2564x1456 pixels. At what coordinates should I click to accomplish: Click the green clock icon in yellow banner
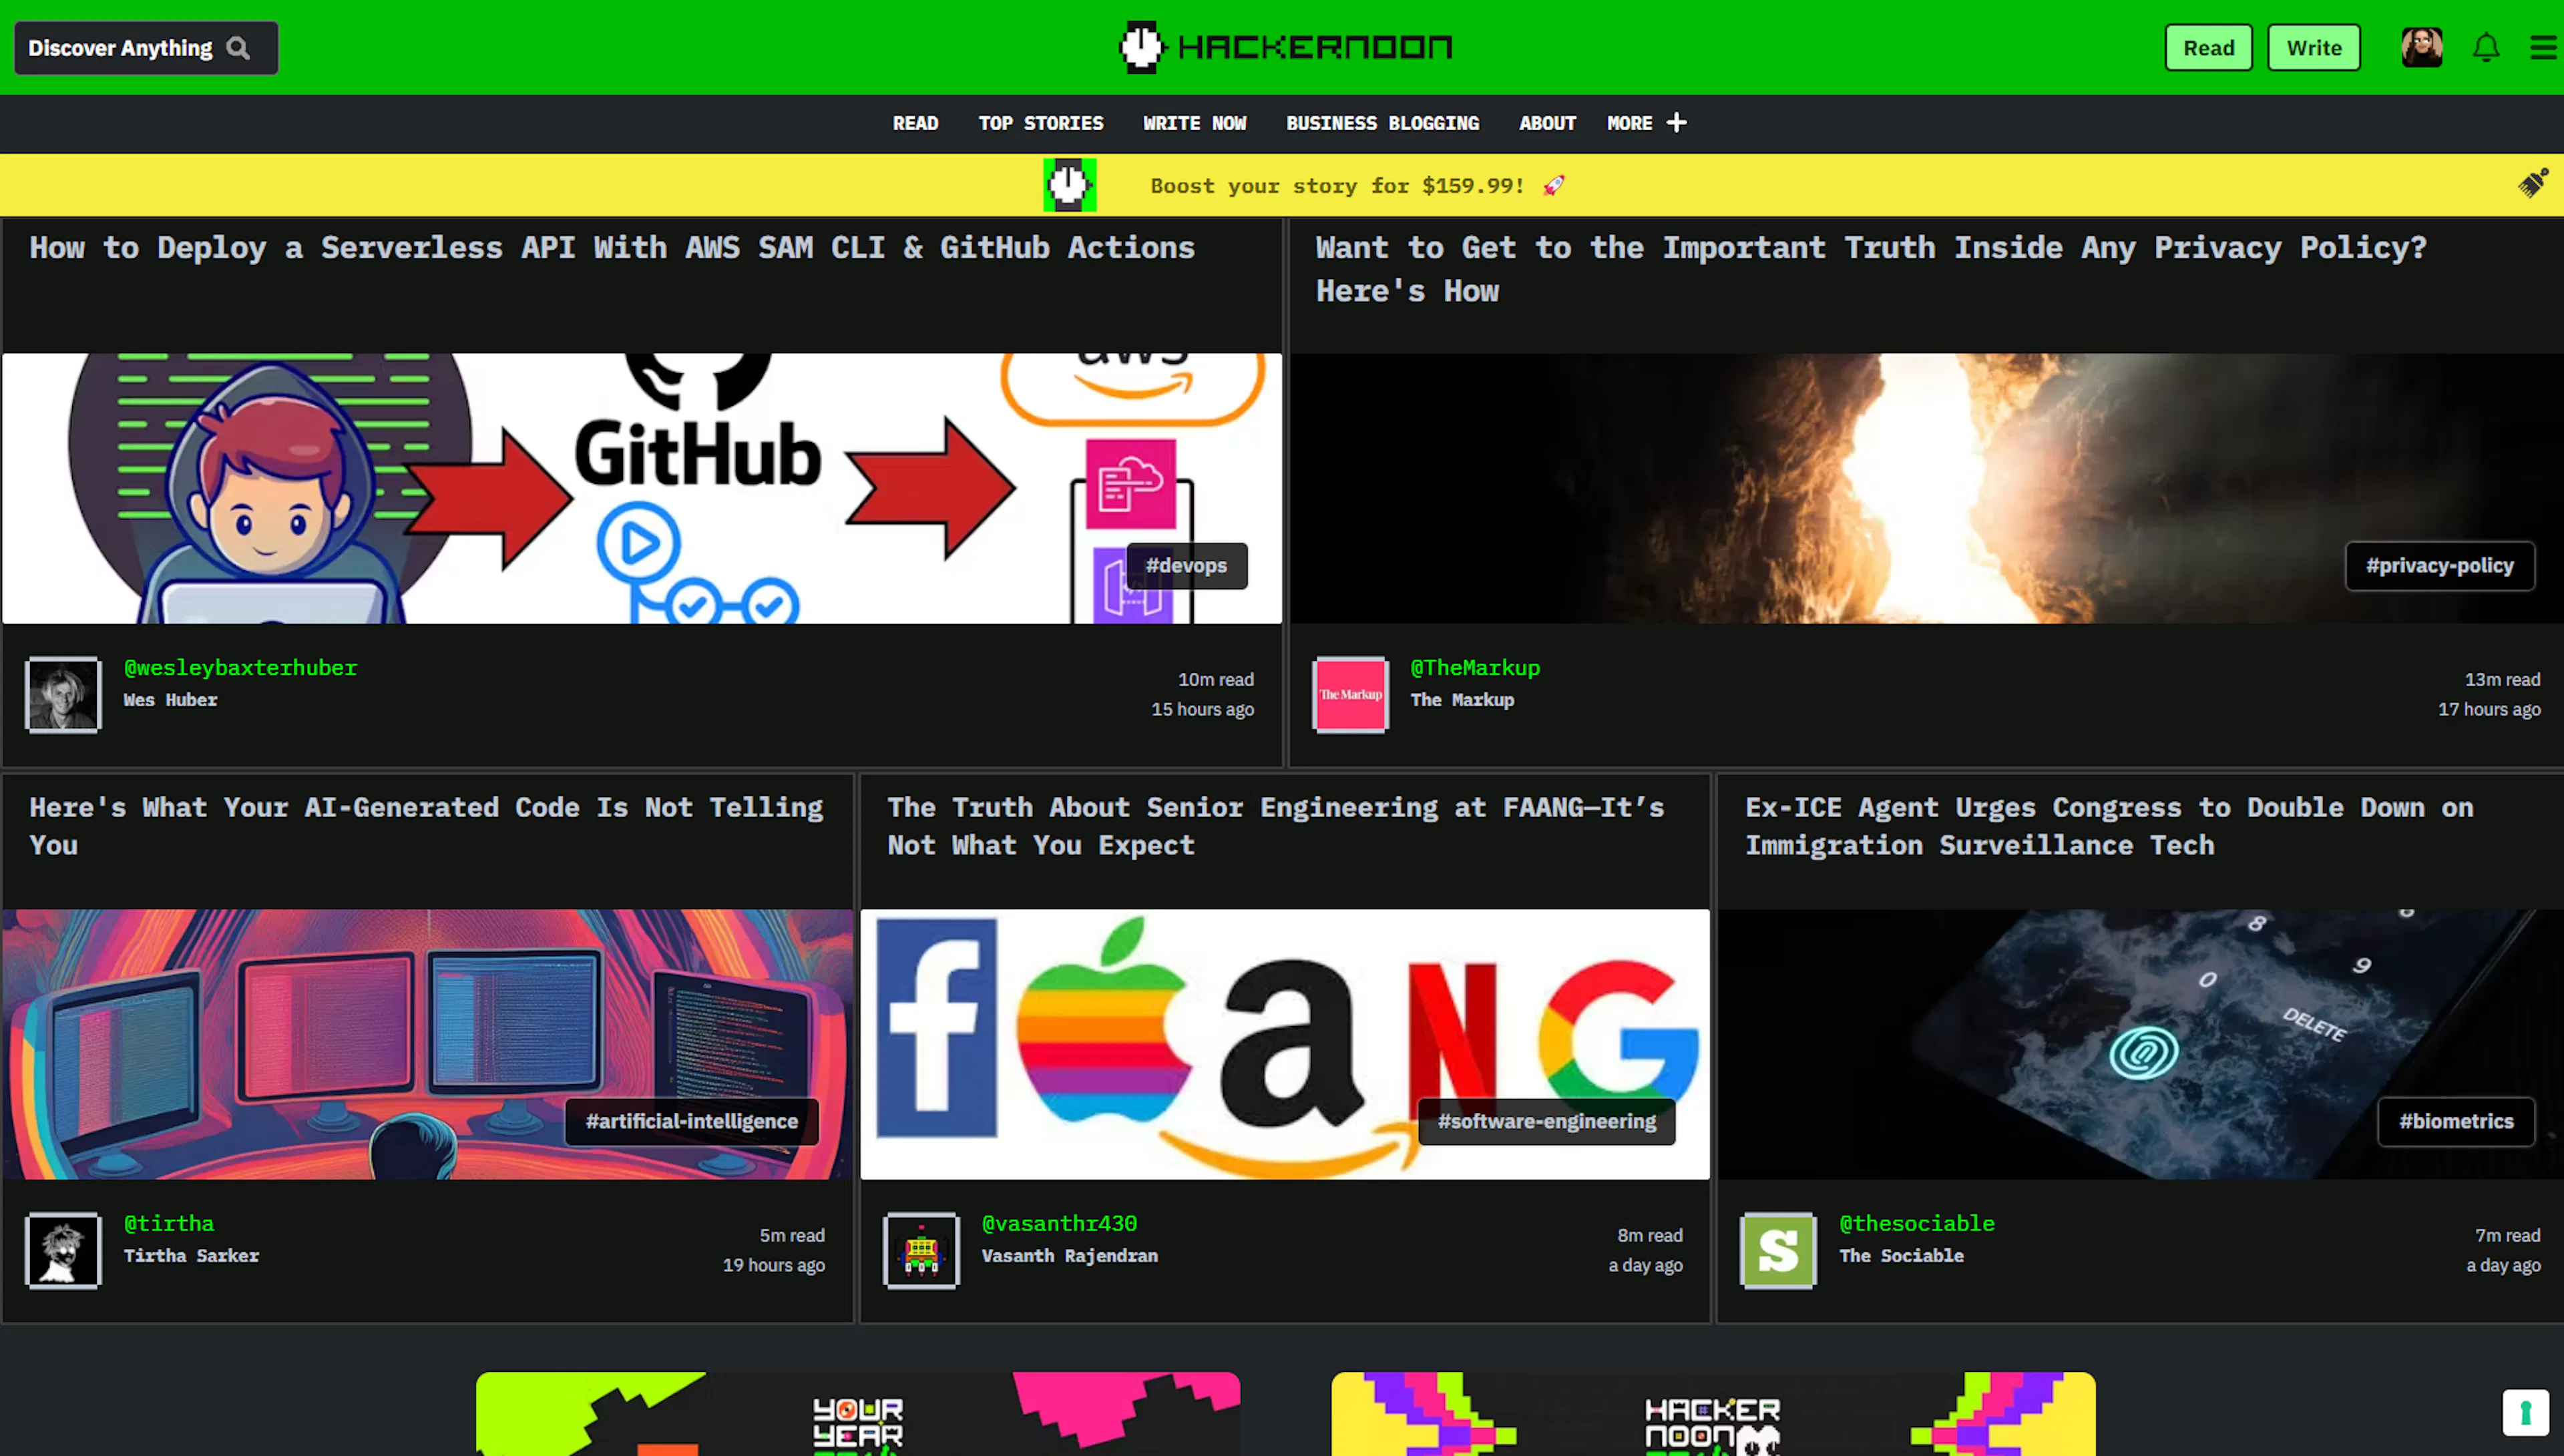[x=1069, y=185]
